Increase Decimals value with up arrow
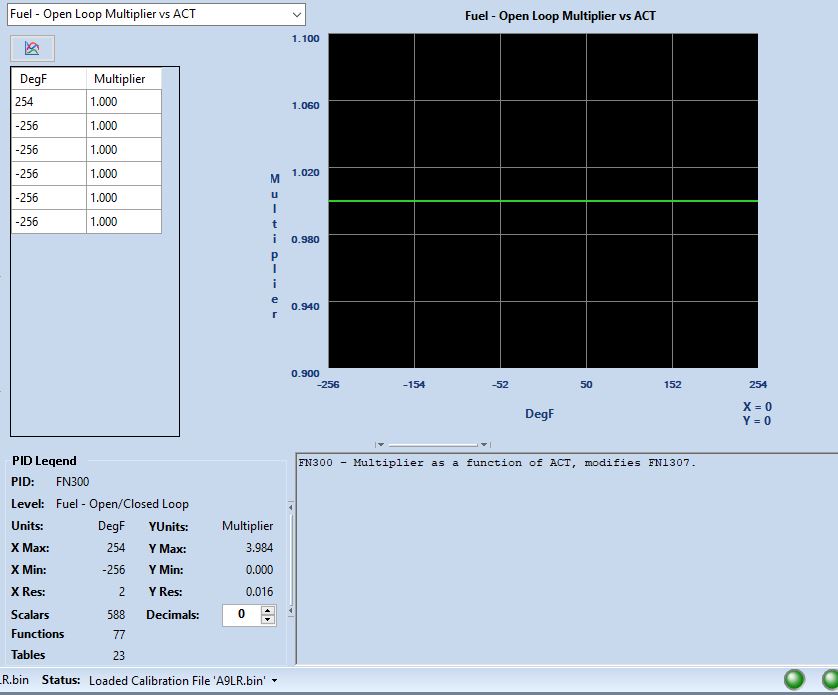This screenshot has height=695, width=838. click(268, 610)
